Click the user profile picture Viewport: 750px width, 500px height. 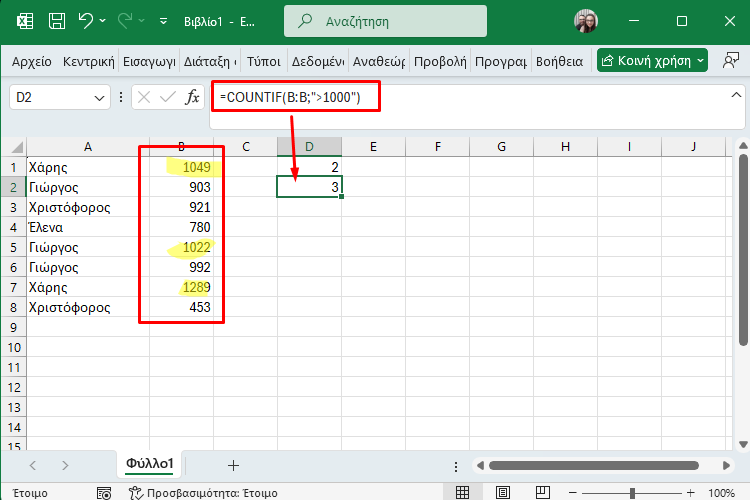click(x=586, y=21)
